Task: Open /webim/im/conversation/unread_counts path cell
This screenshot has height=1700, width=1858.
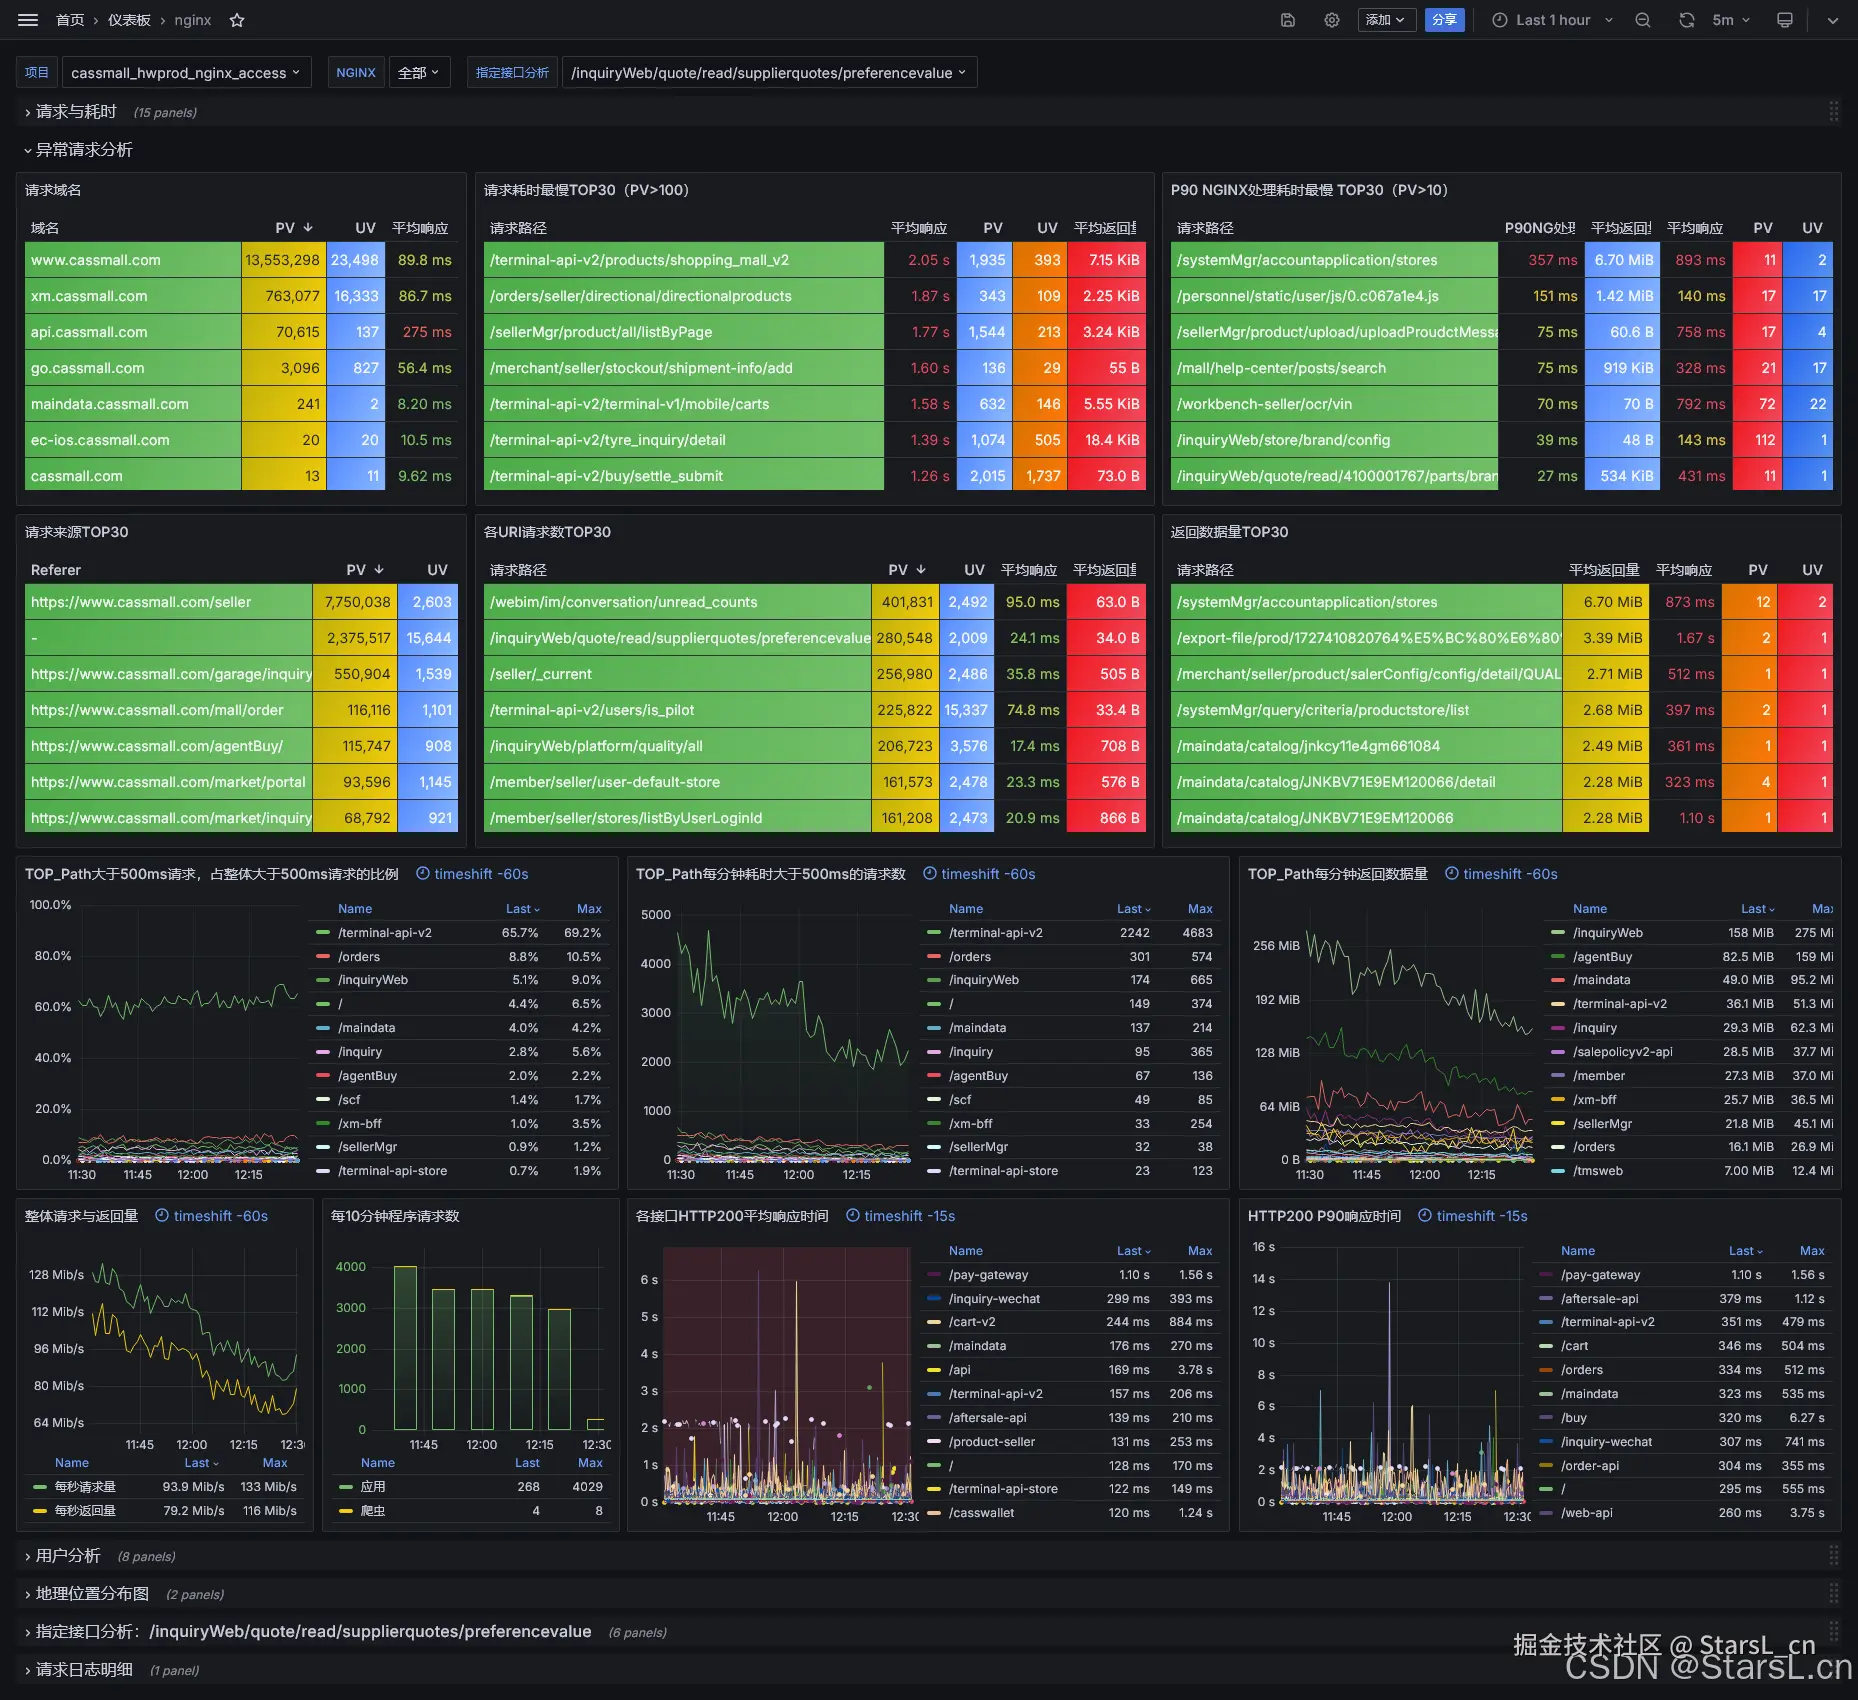Action: tap(677, 602)
